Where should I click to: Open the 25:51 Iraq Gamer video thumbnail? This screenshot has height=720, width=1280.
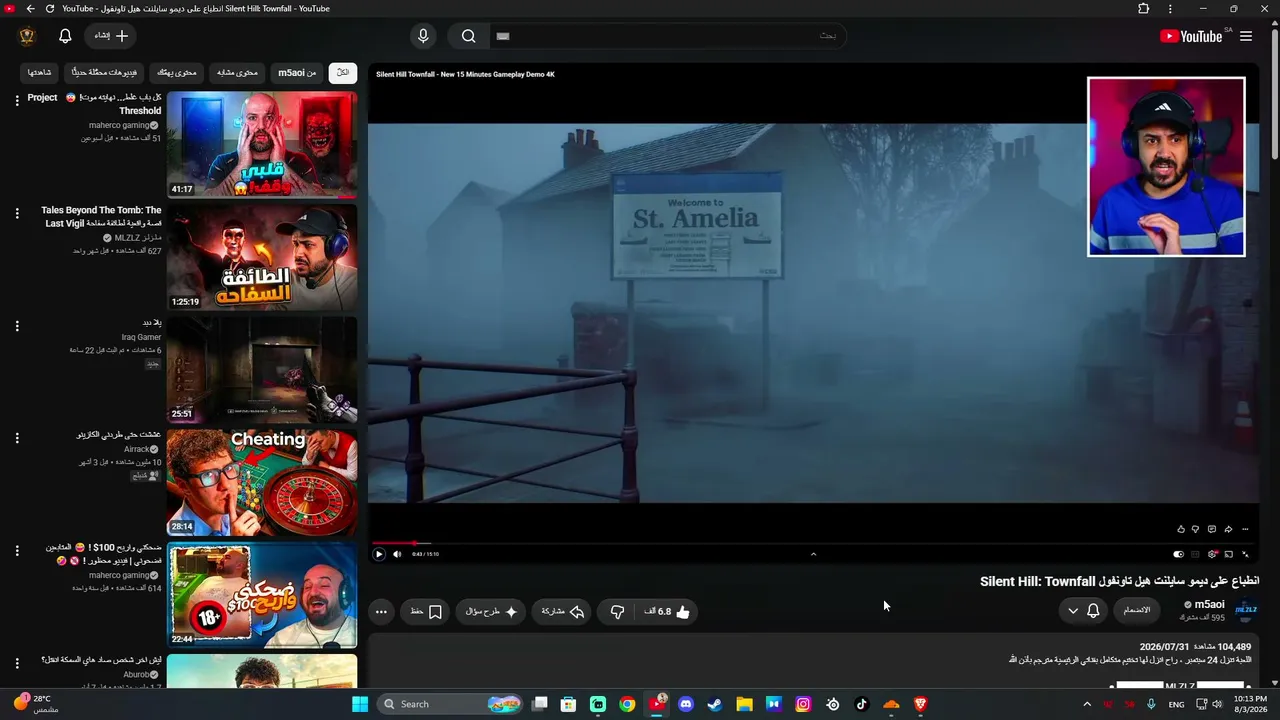tap(262, 370)
